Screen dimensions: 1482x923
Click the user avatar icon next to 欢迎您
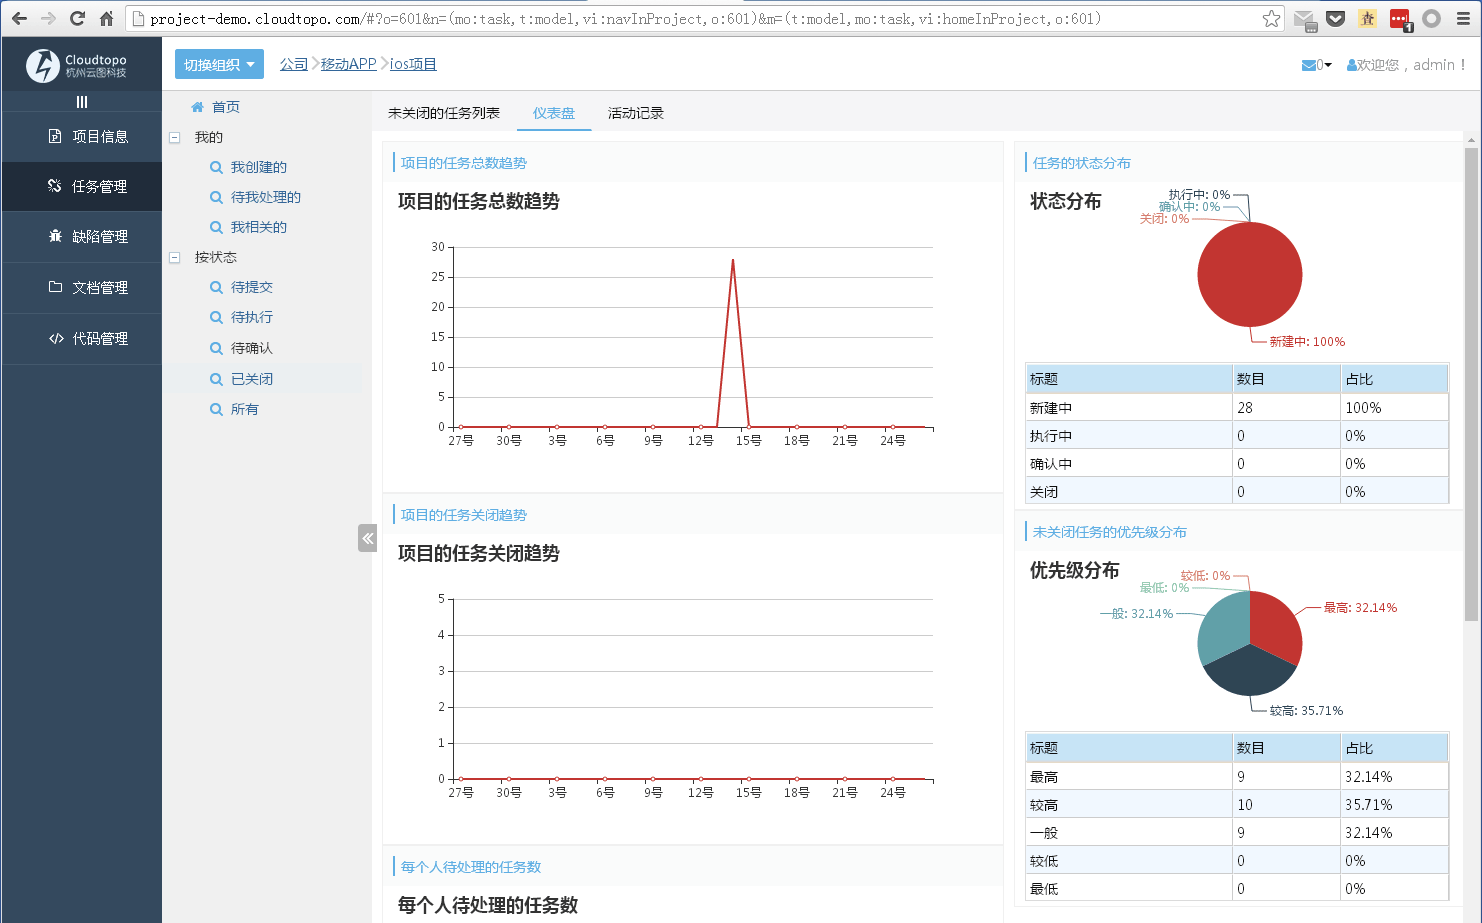(1352, 65)
